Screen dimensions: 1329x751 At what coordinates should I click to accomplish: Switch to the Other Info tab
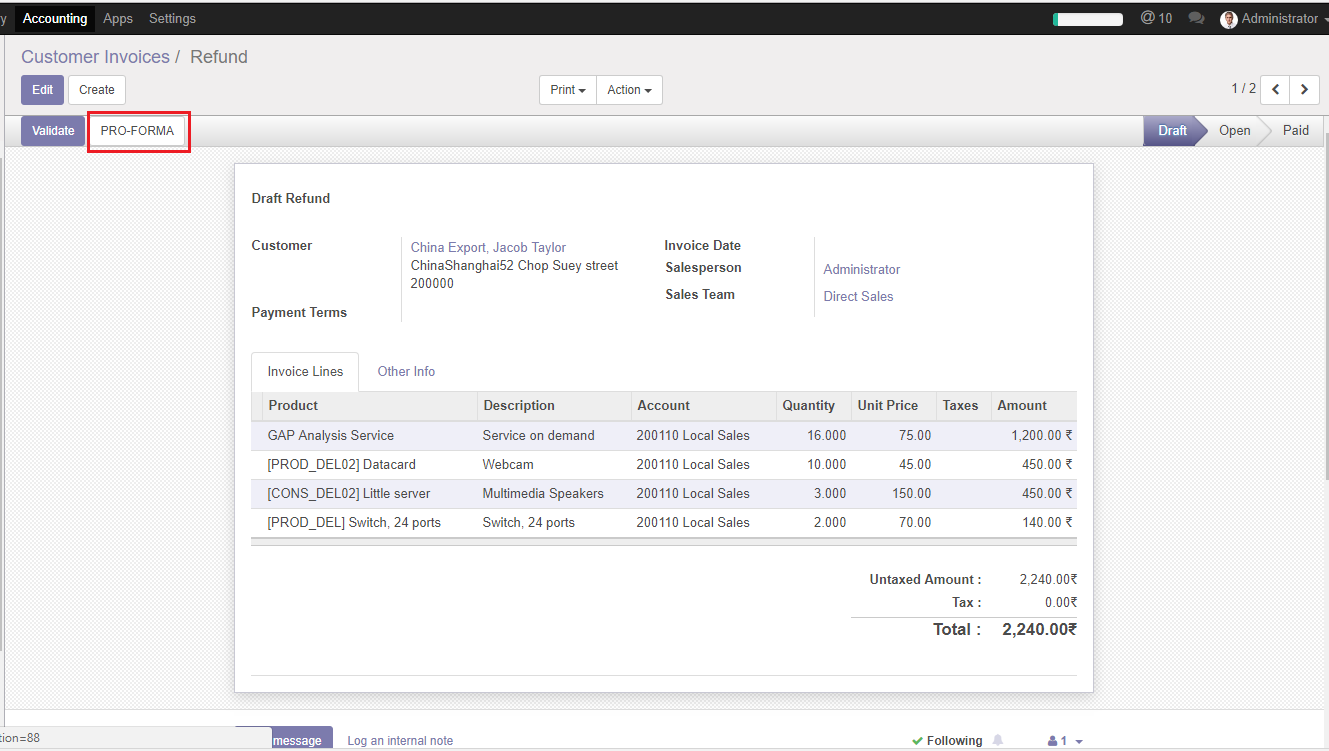pos(406,371)
